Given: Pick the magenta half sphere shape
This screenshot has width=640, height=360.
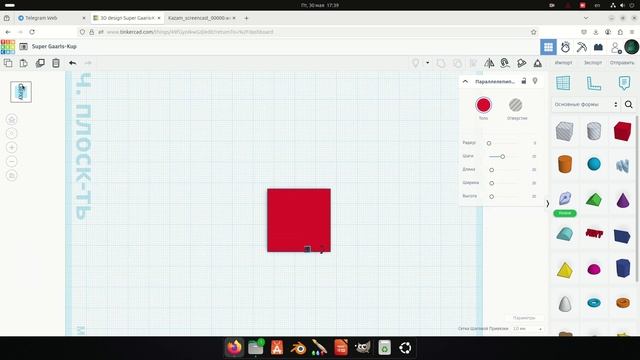Looking at the screenshot, I should pyautogui.click(x=594, y=269).
